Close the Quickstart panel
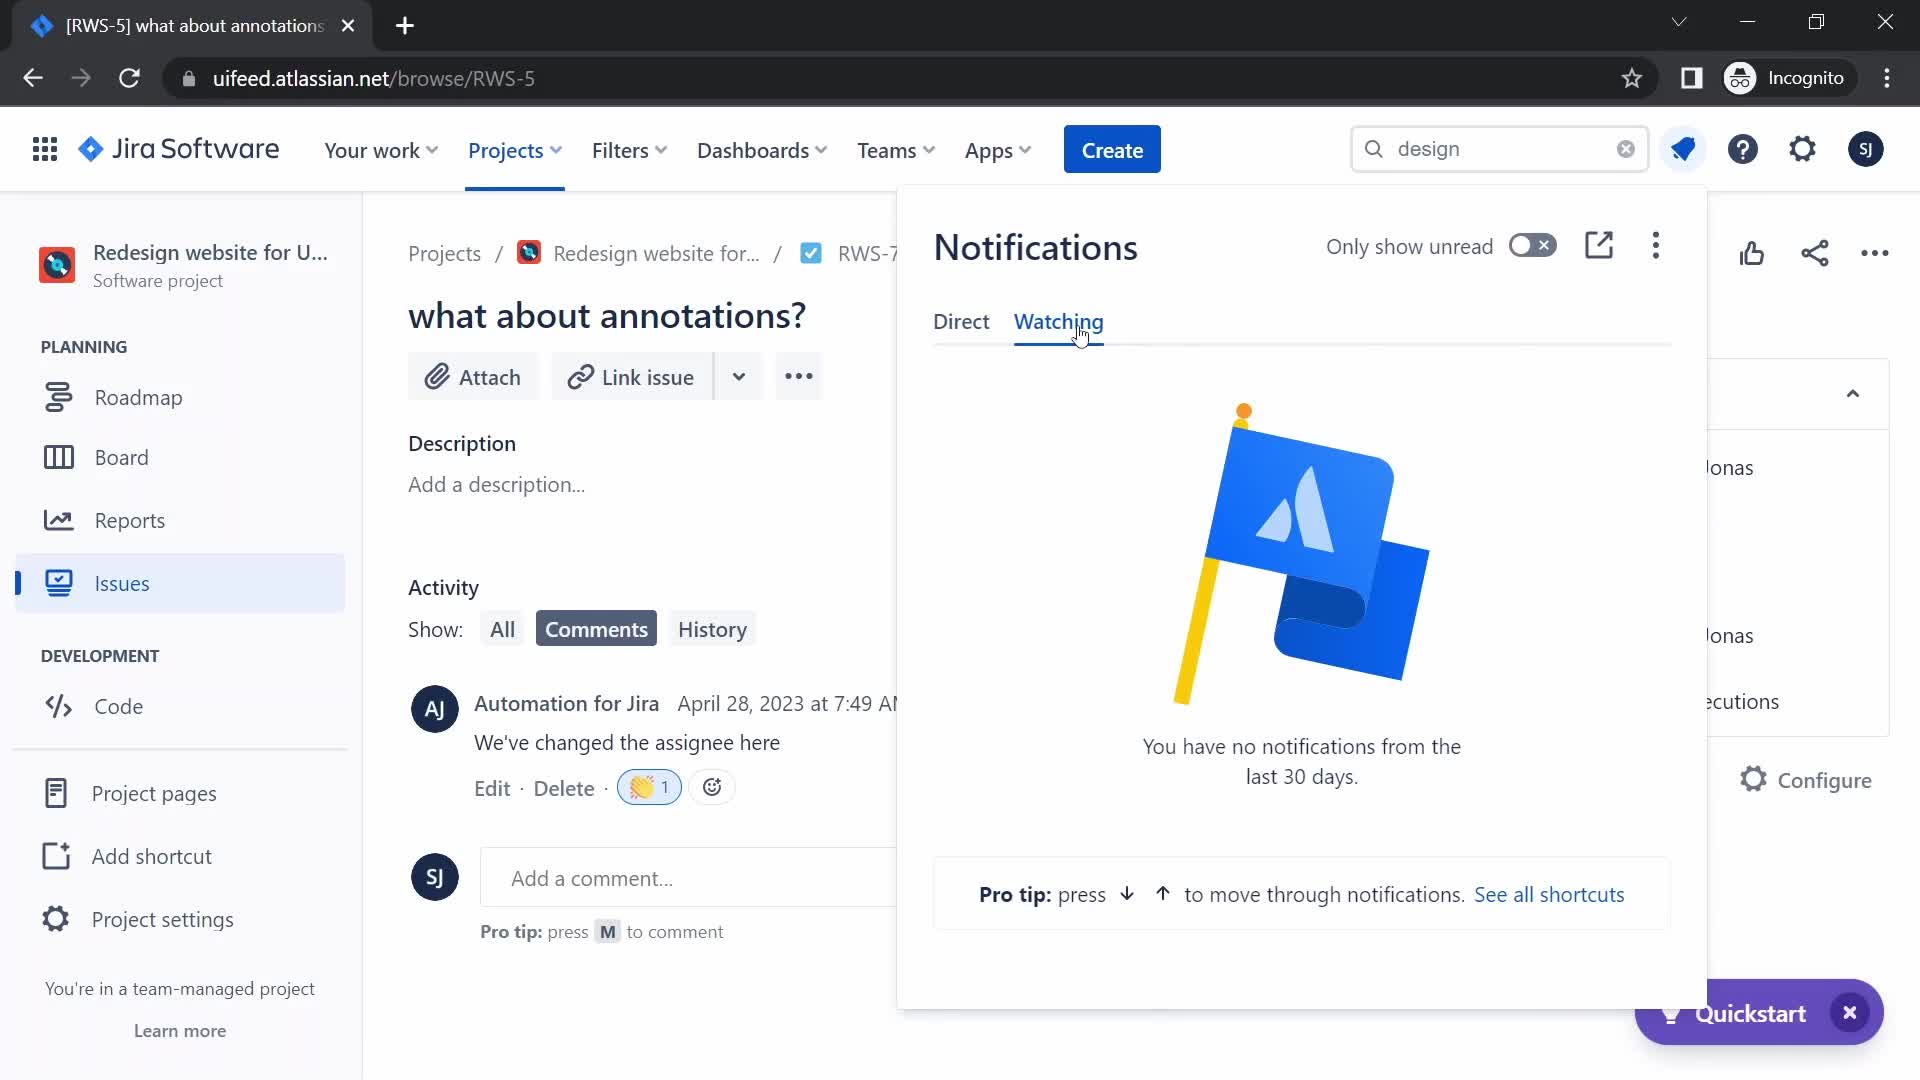The height and width of the screenshot is (1080, 1920). click(x=1850, y=1013)
